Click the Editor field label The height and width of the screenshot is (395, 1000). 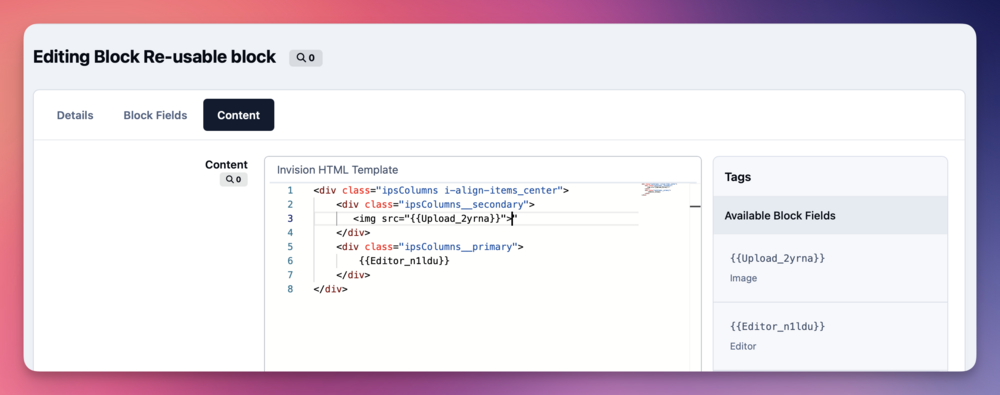743,346
